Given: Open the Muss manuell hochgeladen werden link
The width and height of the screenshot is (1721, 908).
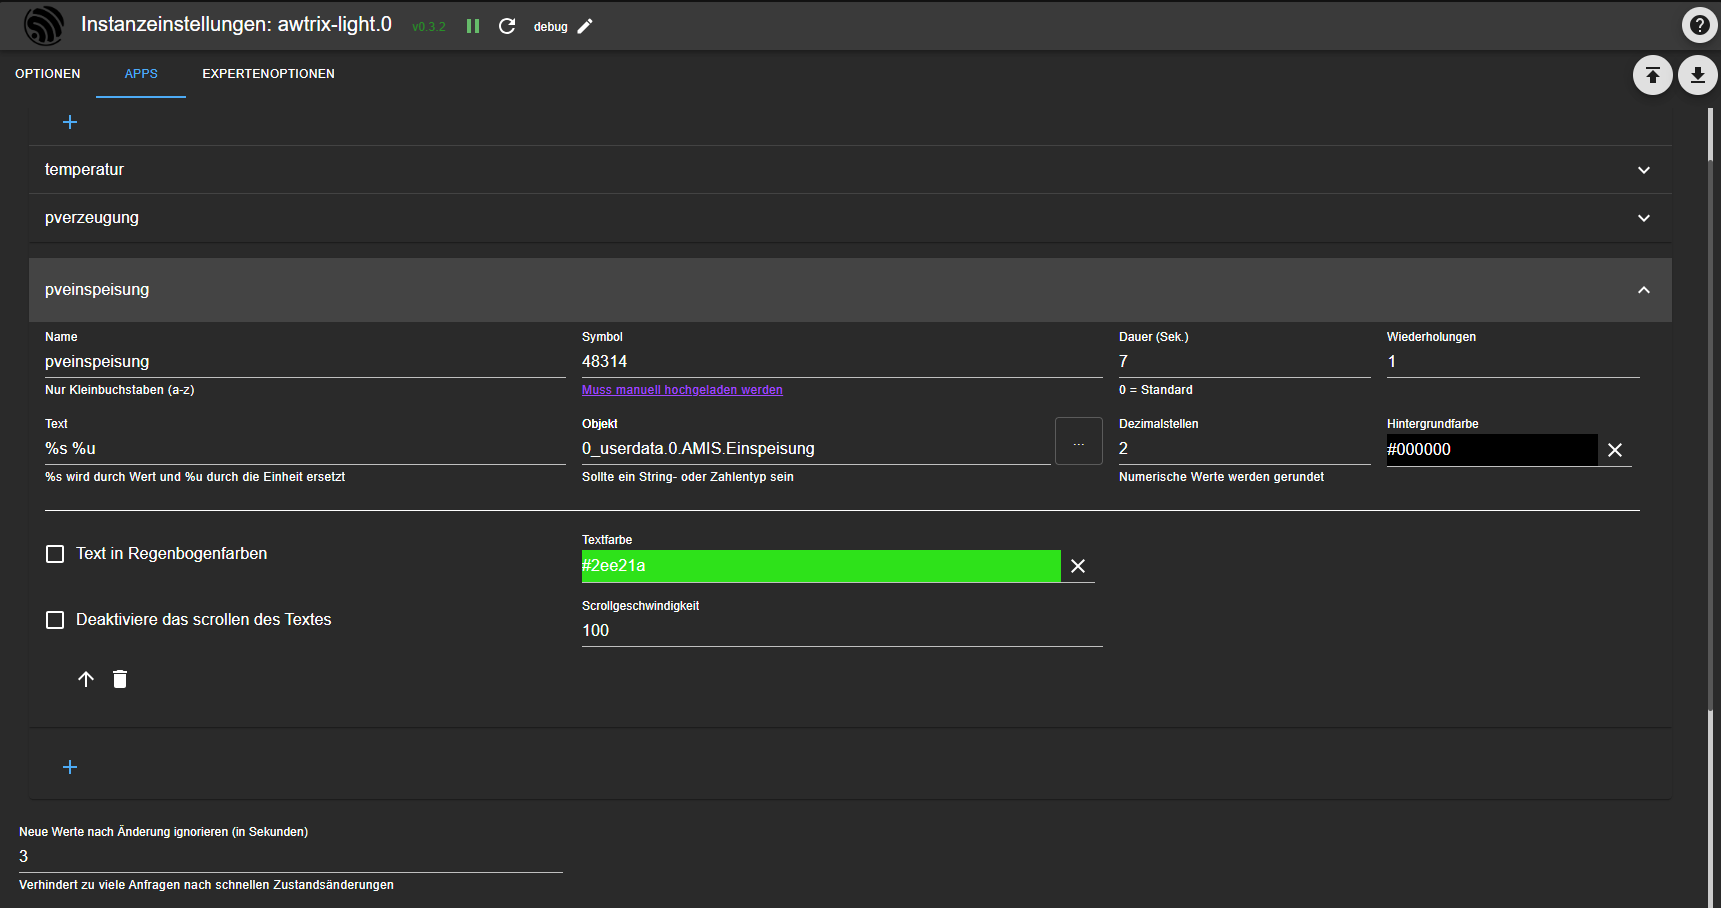Looking at the screenshot, I should coord(682,390).
